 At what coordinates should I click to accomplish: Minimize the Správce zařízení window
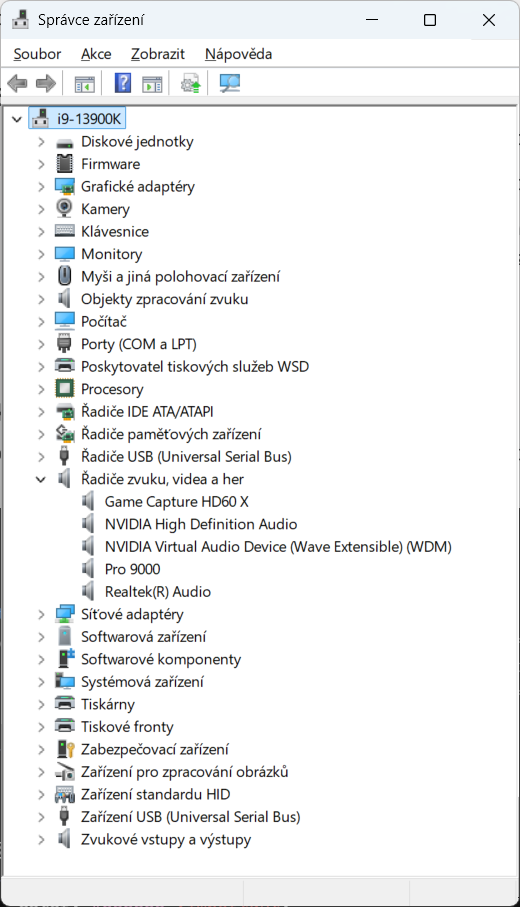pyautogui.click(x=372, y=20)
